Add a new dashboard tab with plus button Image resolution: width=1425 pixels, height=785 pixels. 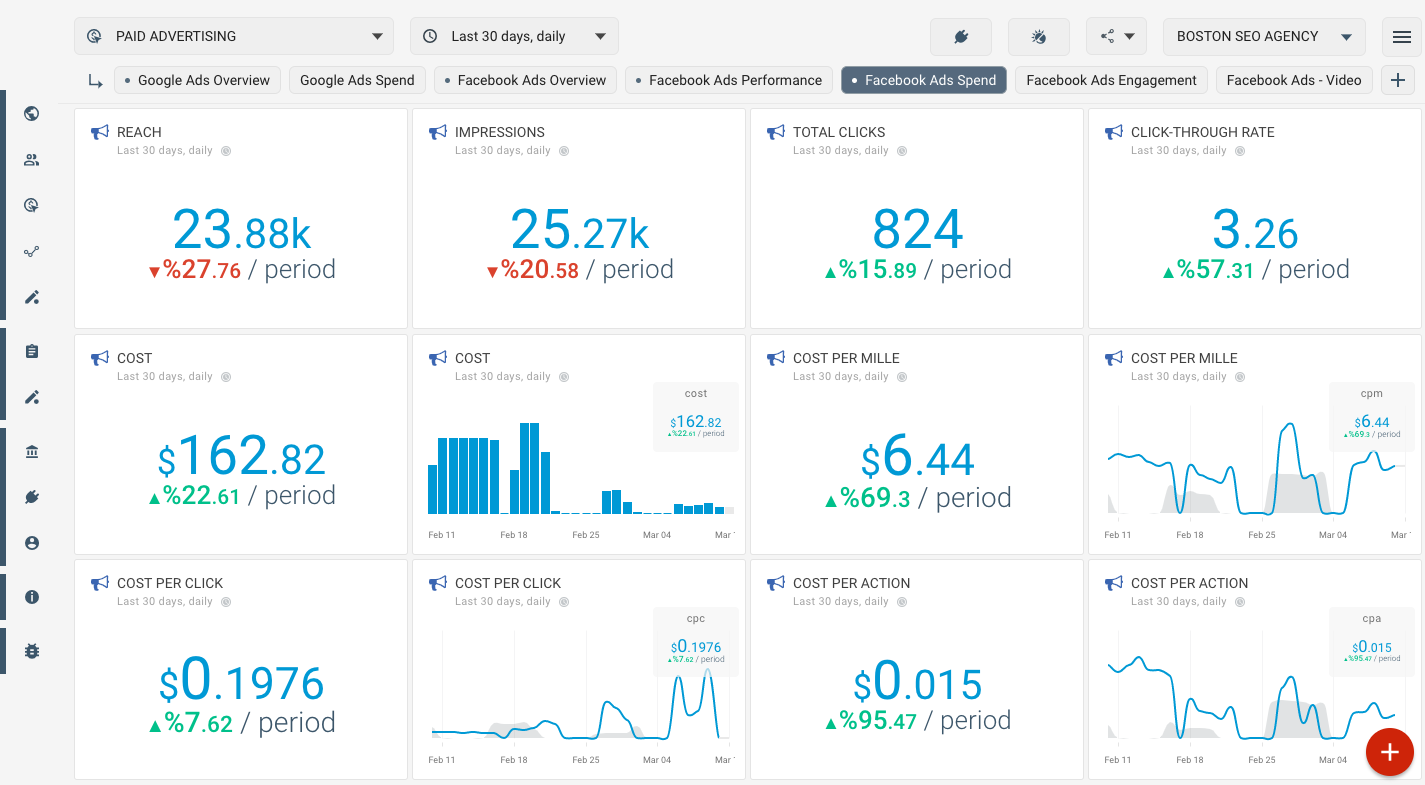tap(1397, 80)
